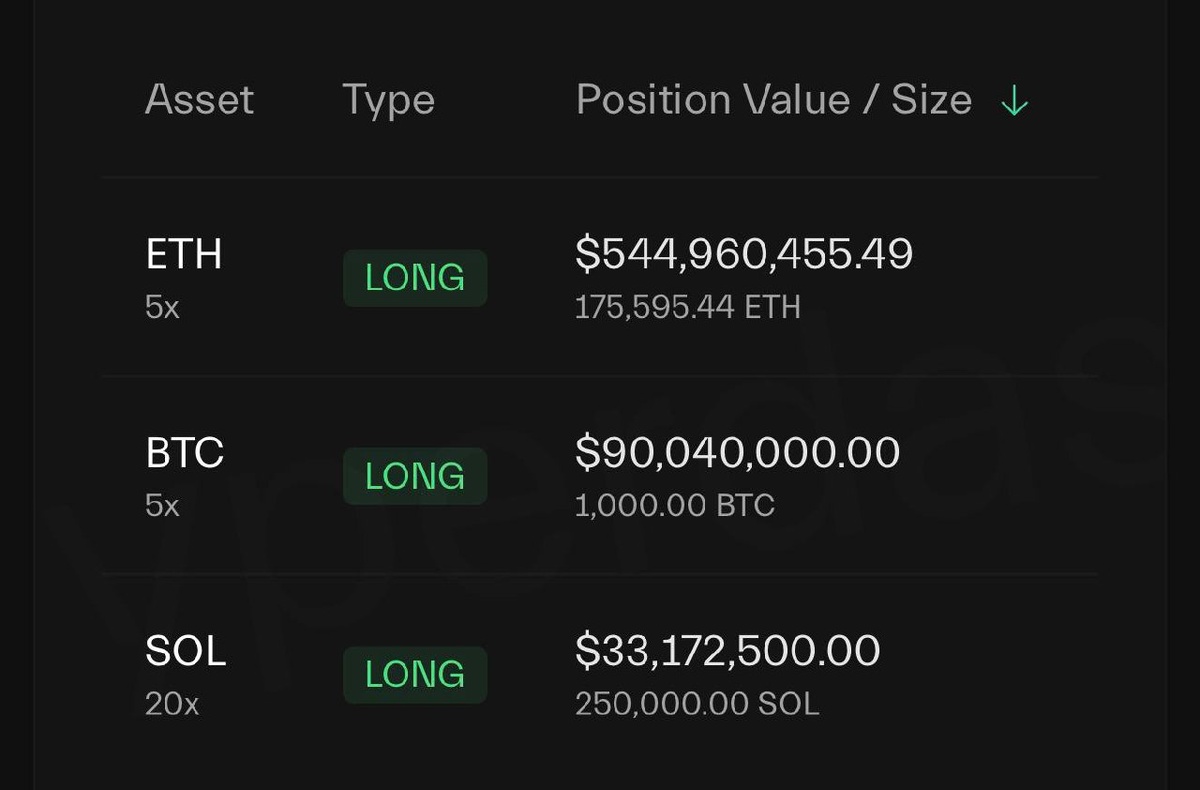Screen dimensions: 1200x790
Task: Click the LONG badge in ETH row
Action: tap(415, 278)
